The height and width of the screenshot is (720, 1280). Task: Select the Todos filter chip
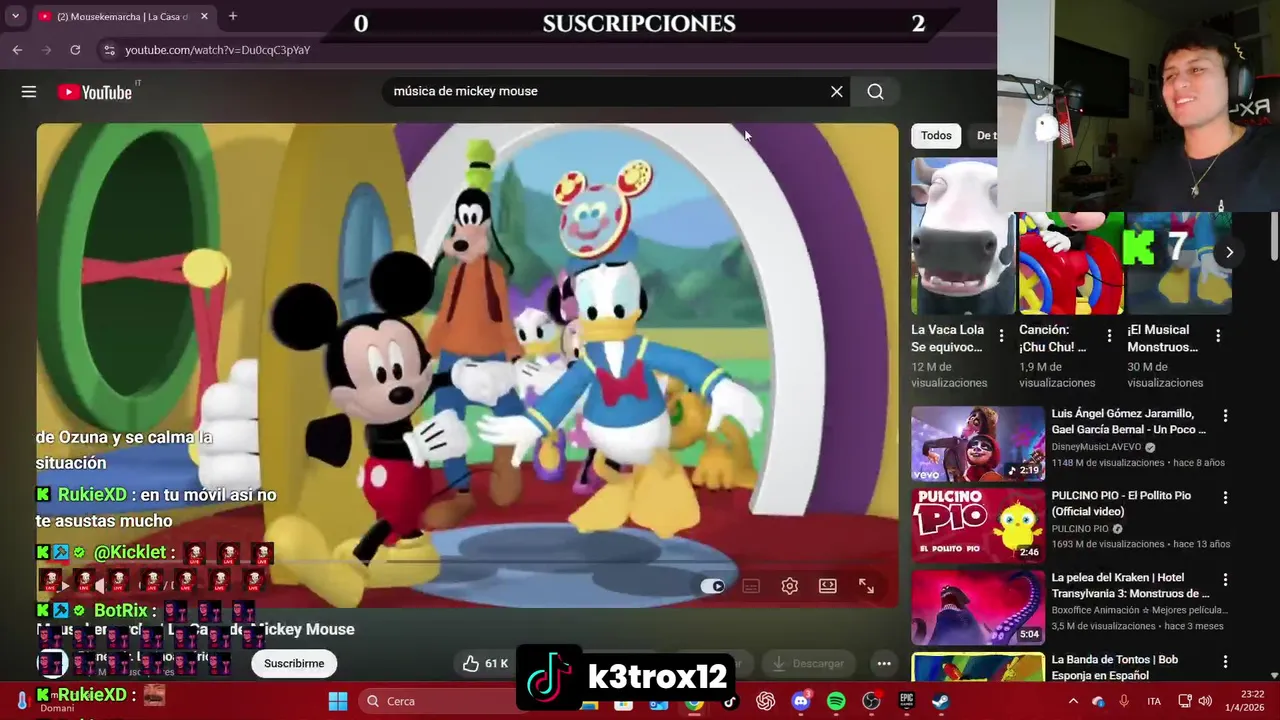(x=936, y=135)
